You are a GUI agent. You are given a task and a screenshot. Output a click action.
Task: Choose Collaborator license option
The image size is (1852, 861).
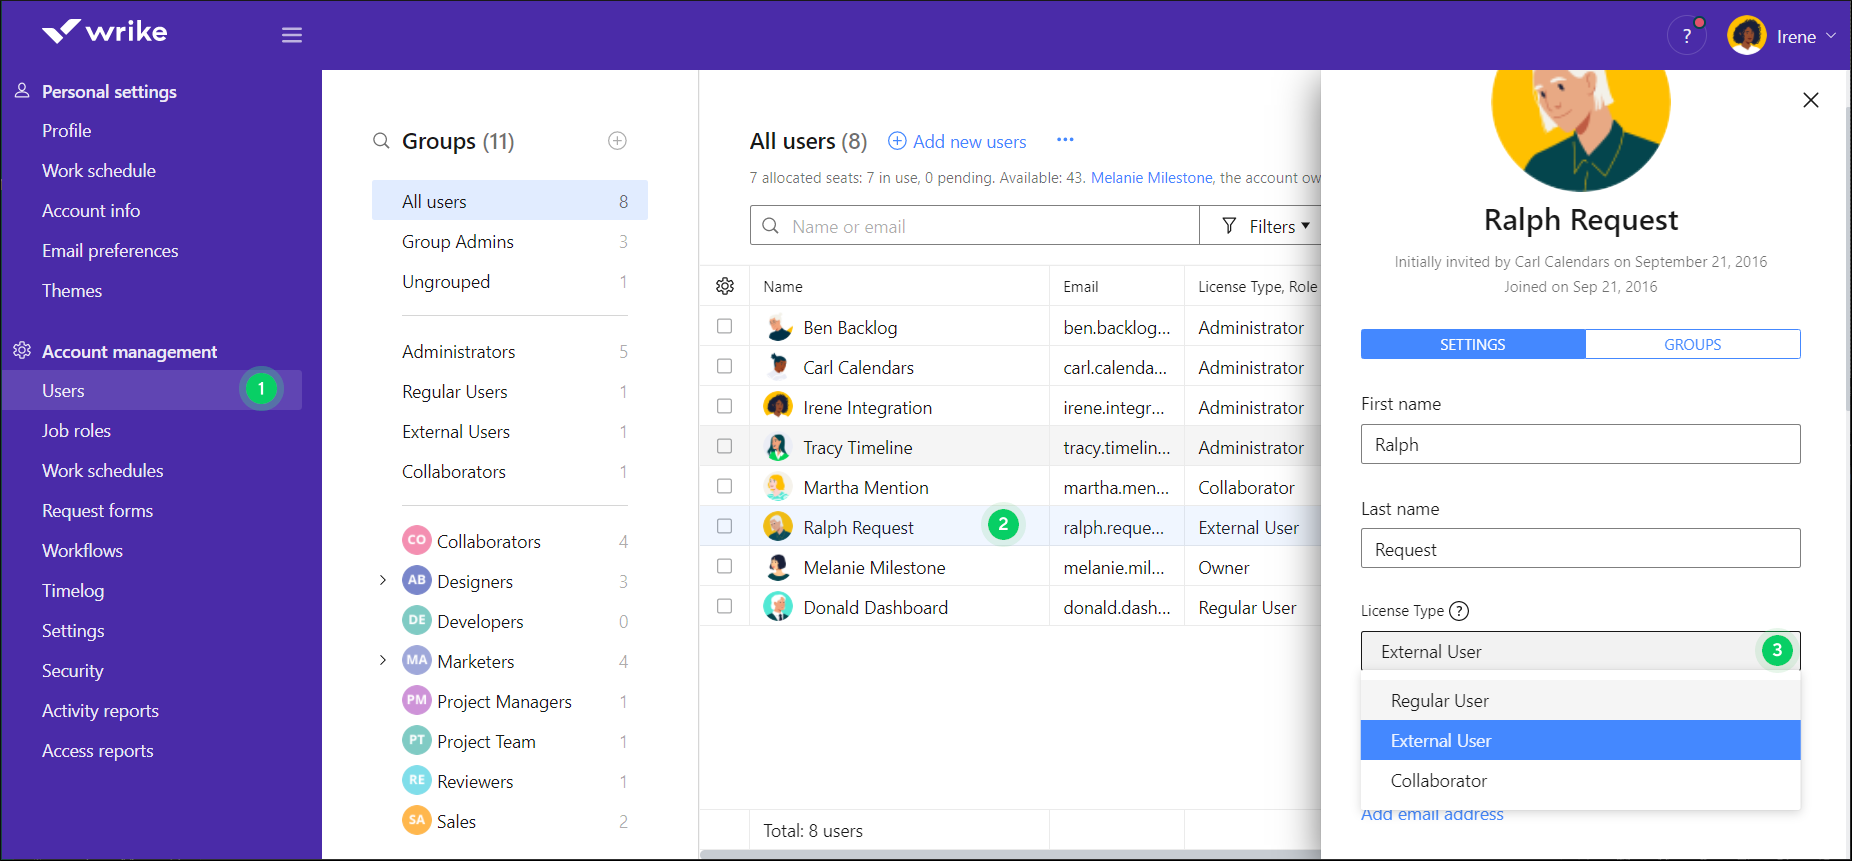(1580, 780)
